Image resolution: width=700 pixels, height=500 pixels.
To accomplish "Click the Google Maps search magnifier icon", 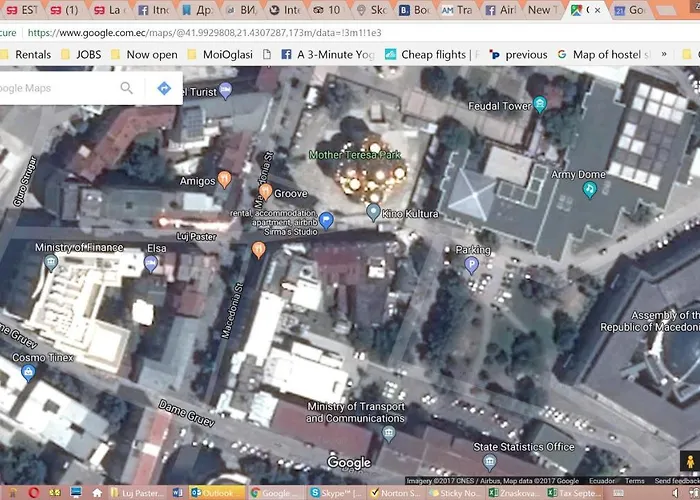I will click(127, 88).
